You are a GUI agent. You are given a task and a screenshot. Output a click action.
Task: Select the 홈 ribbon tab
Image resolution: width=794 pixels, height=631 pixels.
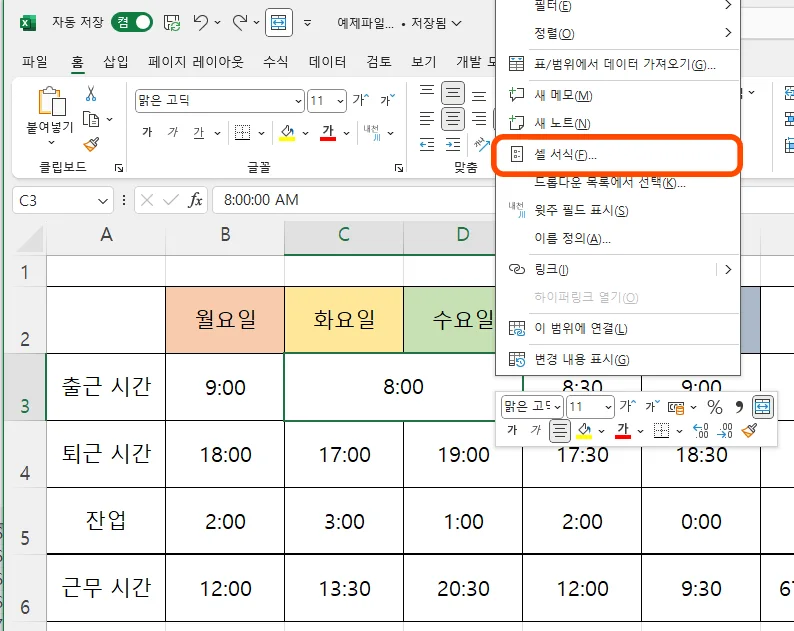pyautogui.click(x=77, y=62)
